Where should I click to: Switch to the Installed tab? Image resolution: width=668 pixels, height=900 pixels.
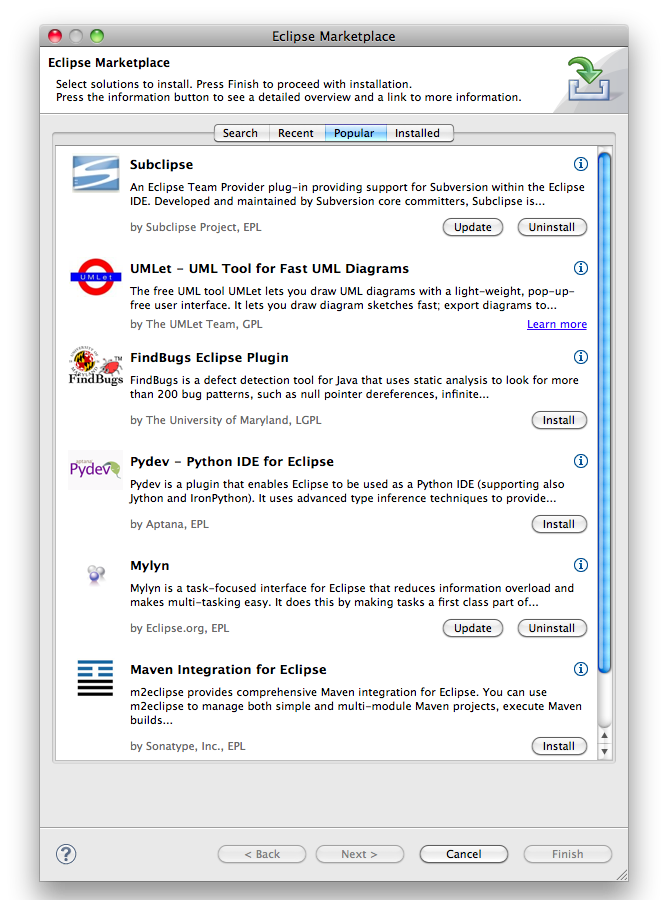tap(418, 133)
